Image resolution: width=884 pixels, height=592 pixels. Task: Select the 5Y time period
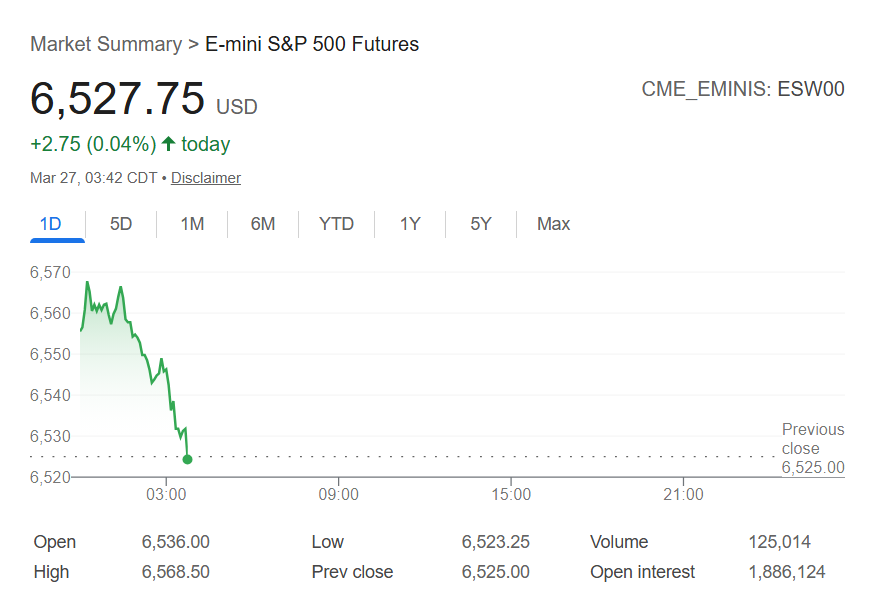pyautogui.click(x=481, y=224)
